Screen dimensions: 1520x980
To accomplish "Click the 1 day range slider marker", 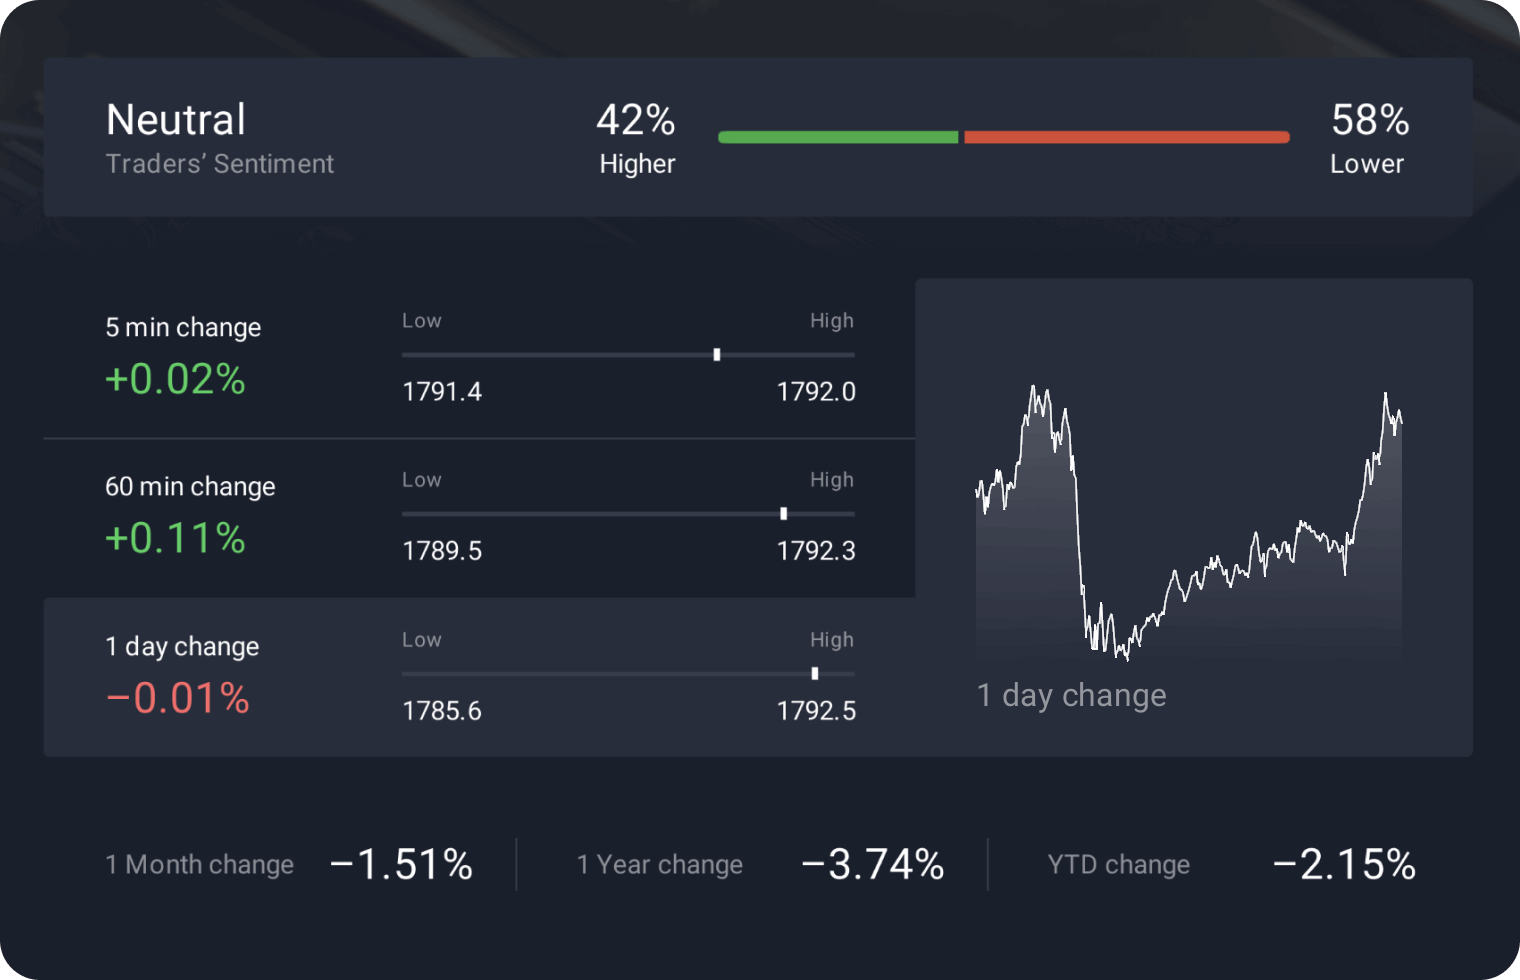I will pos(815,674).
